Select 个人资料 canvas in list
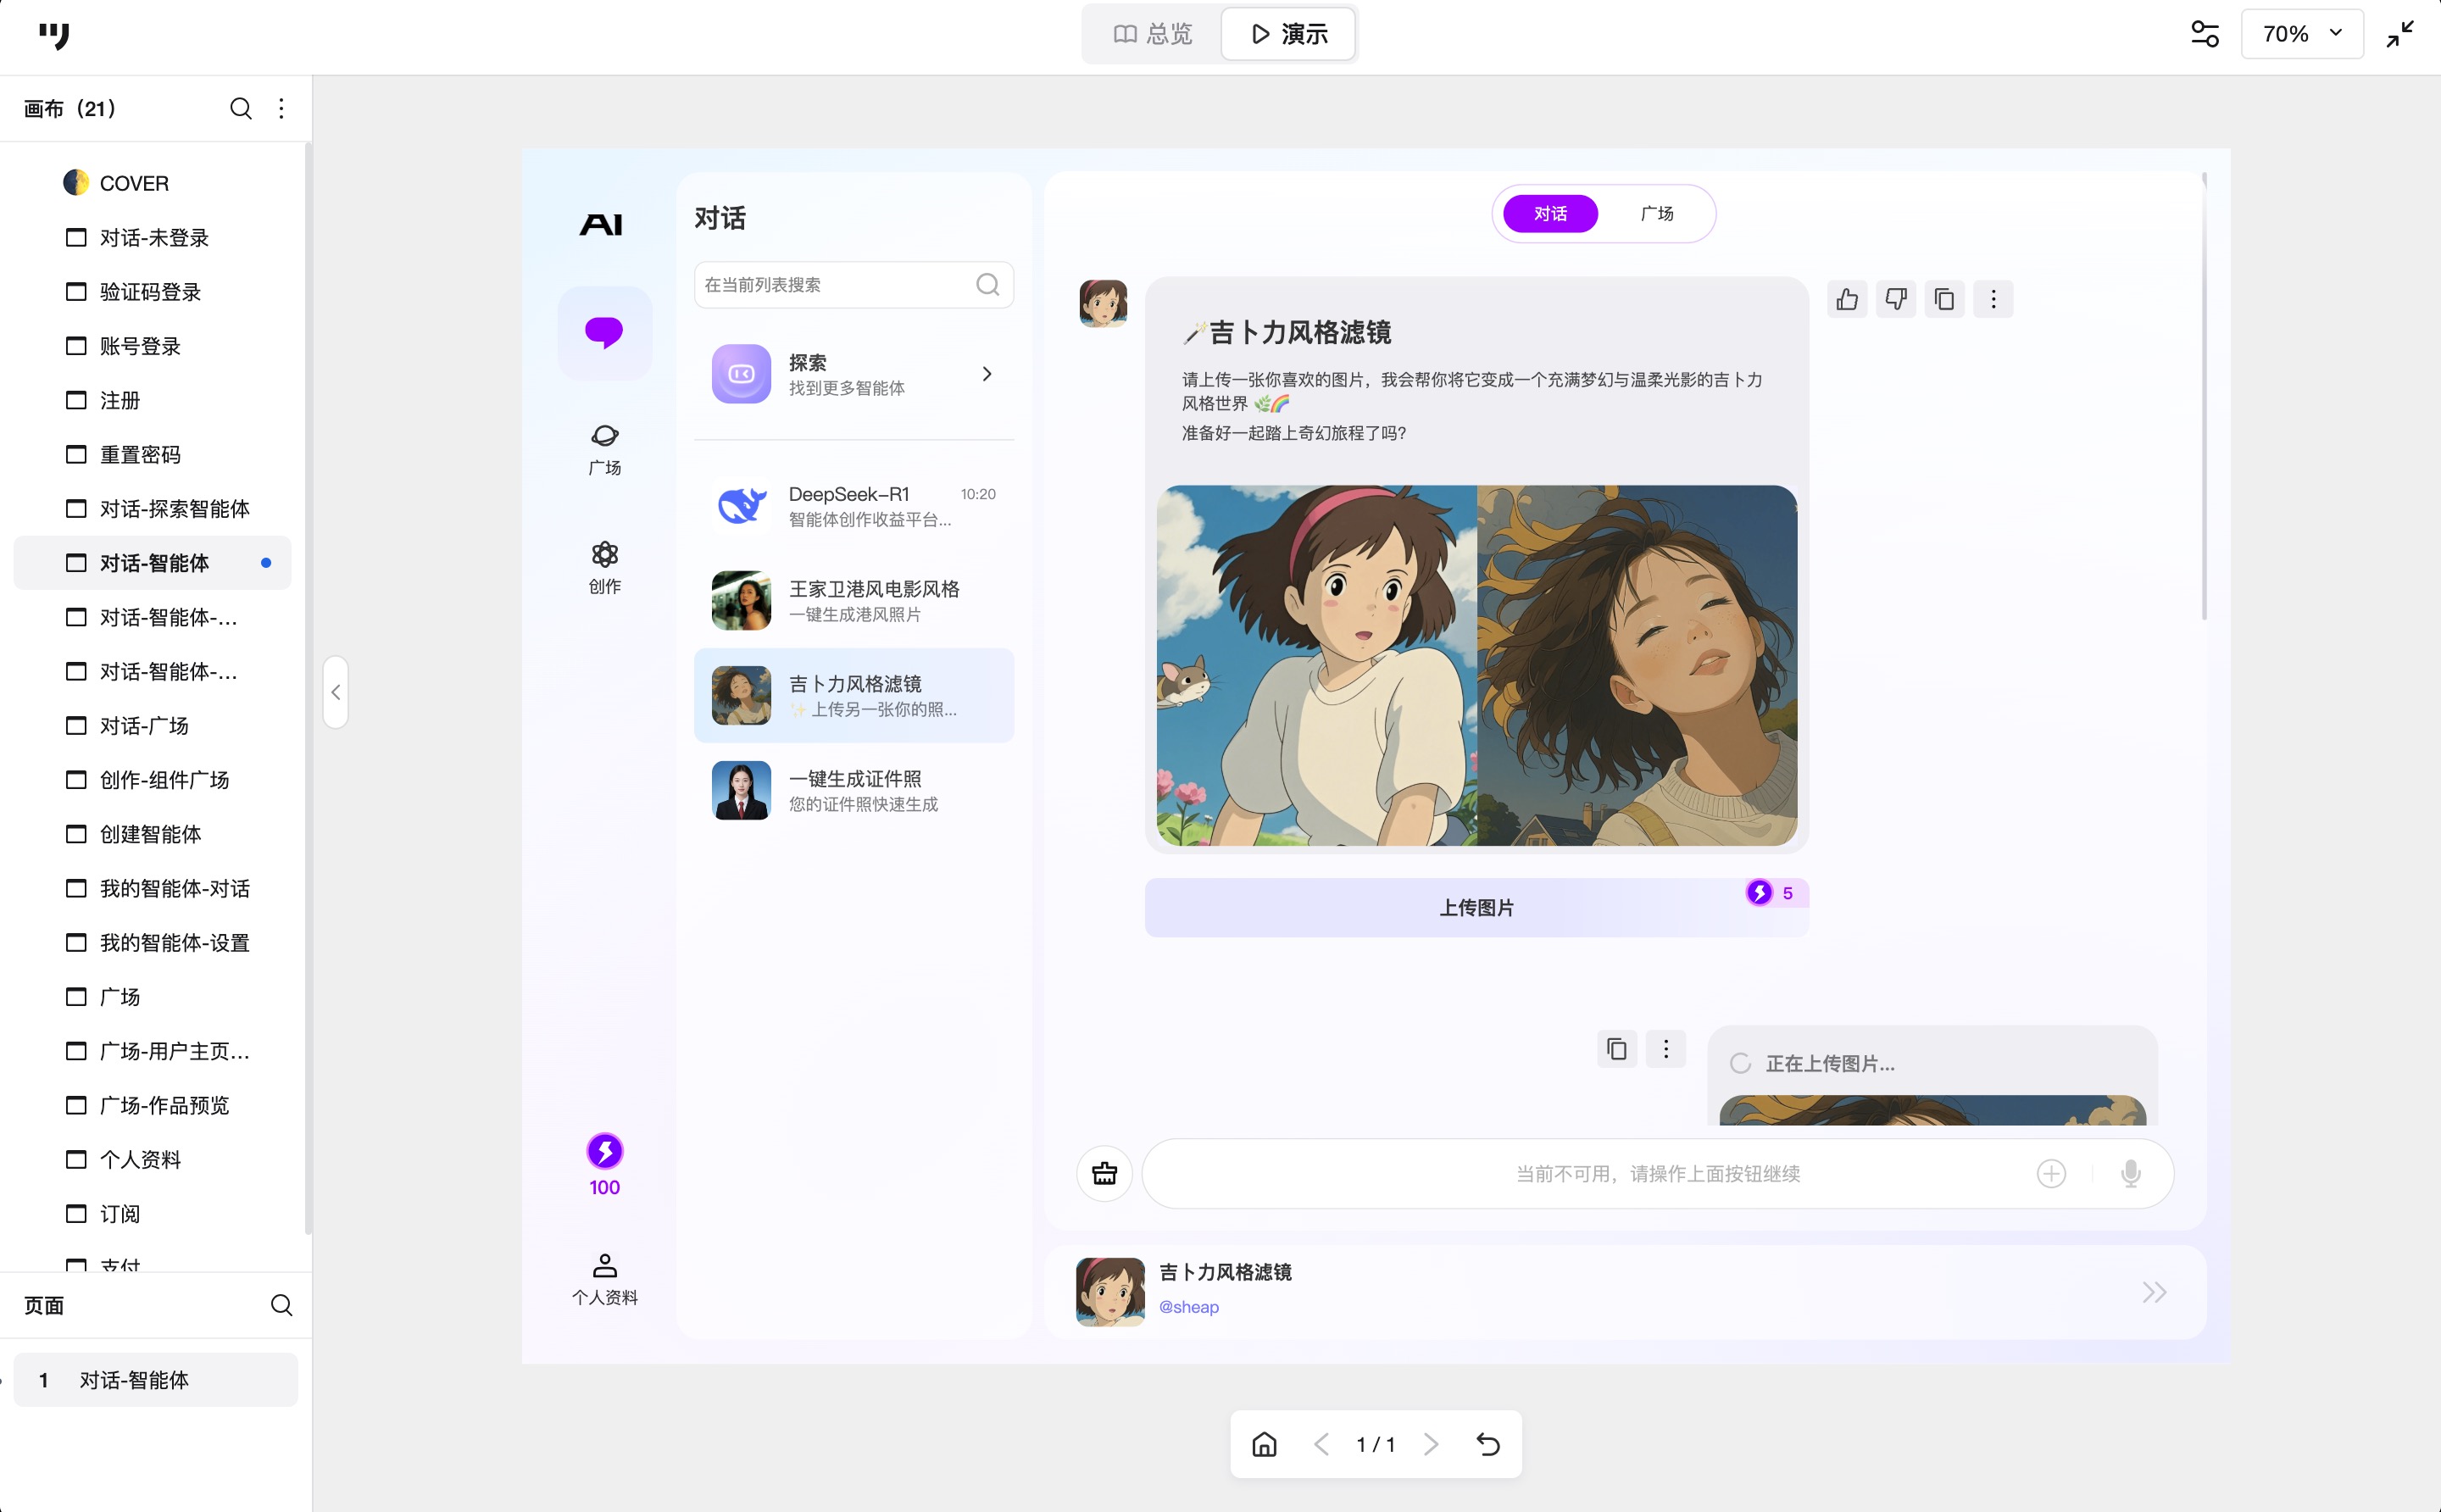Viewport: 2441px width, 1512px height. point(153,1160)
